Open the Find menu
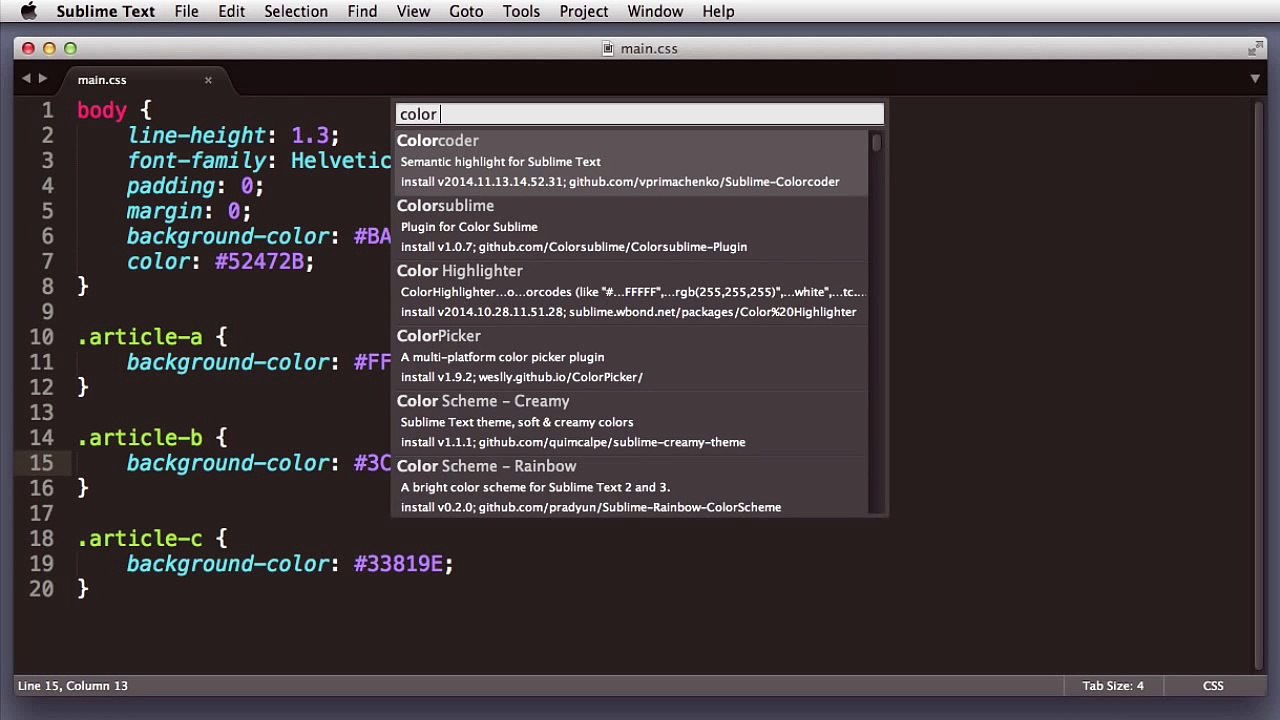 tap(362, 12)
